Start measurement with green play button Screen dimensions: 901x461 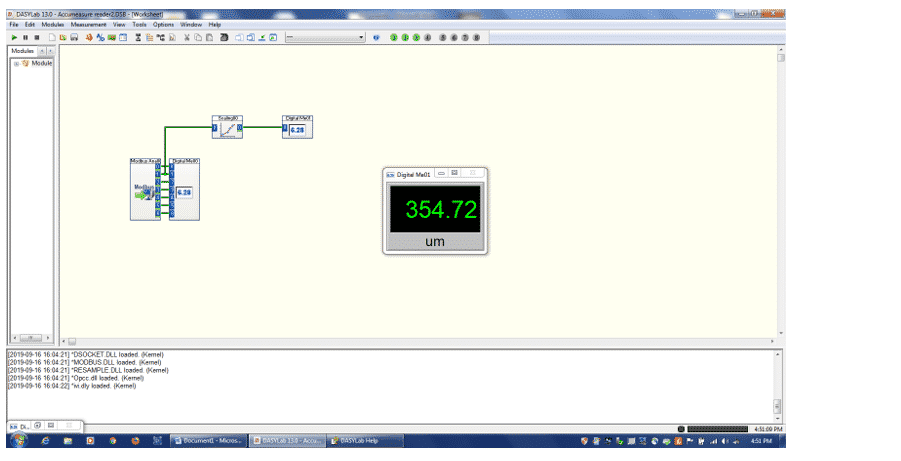[14, 37]
